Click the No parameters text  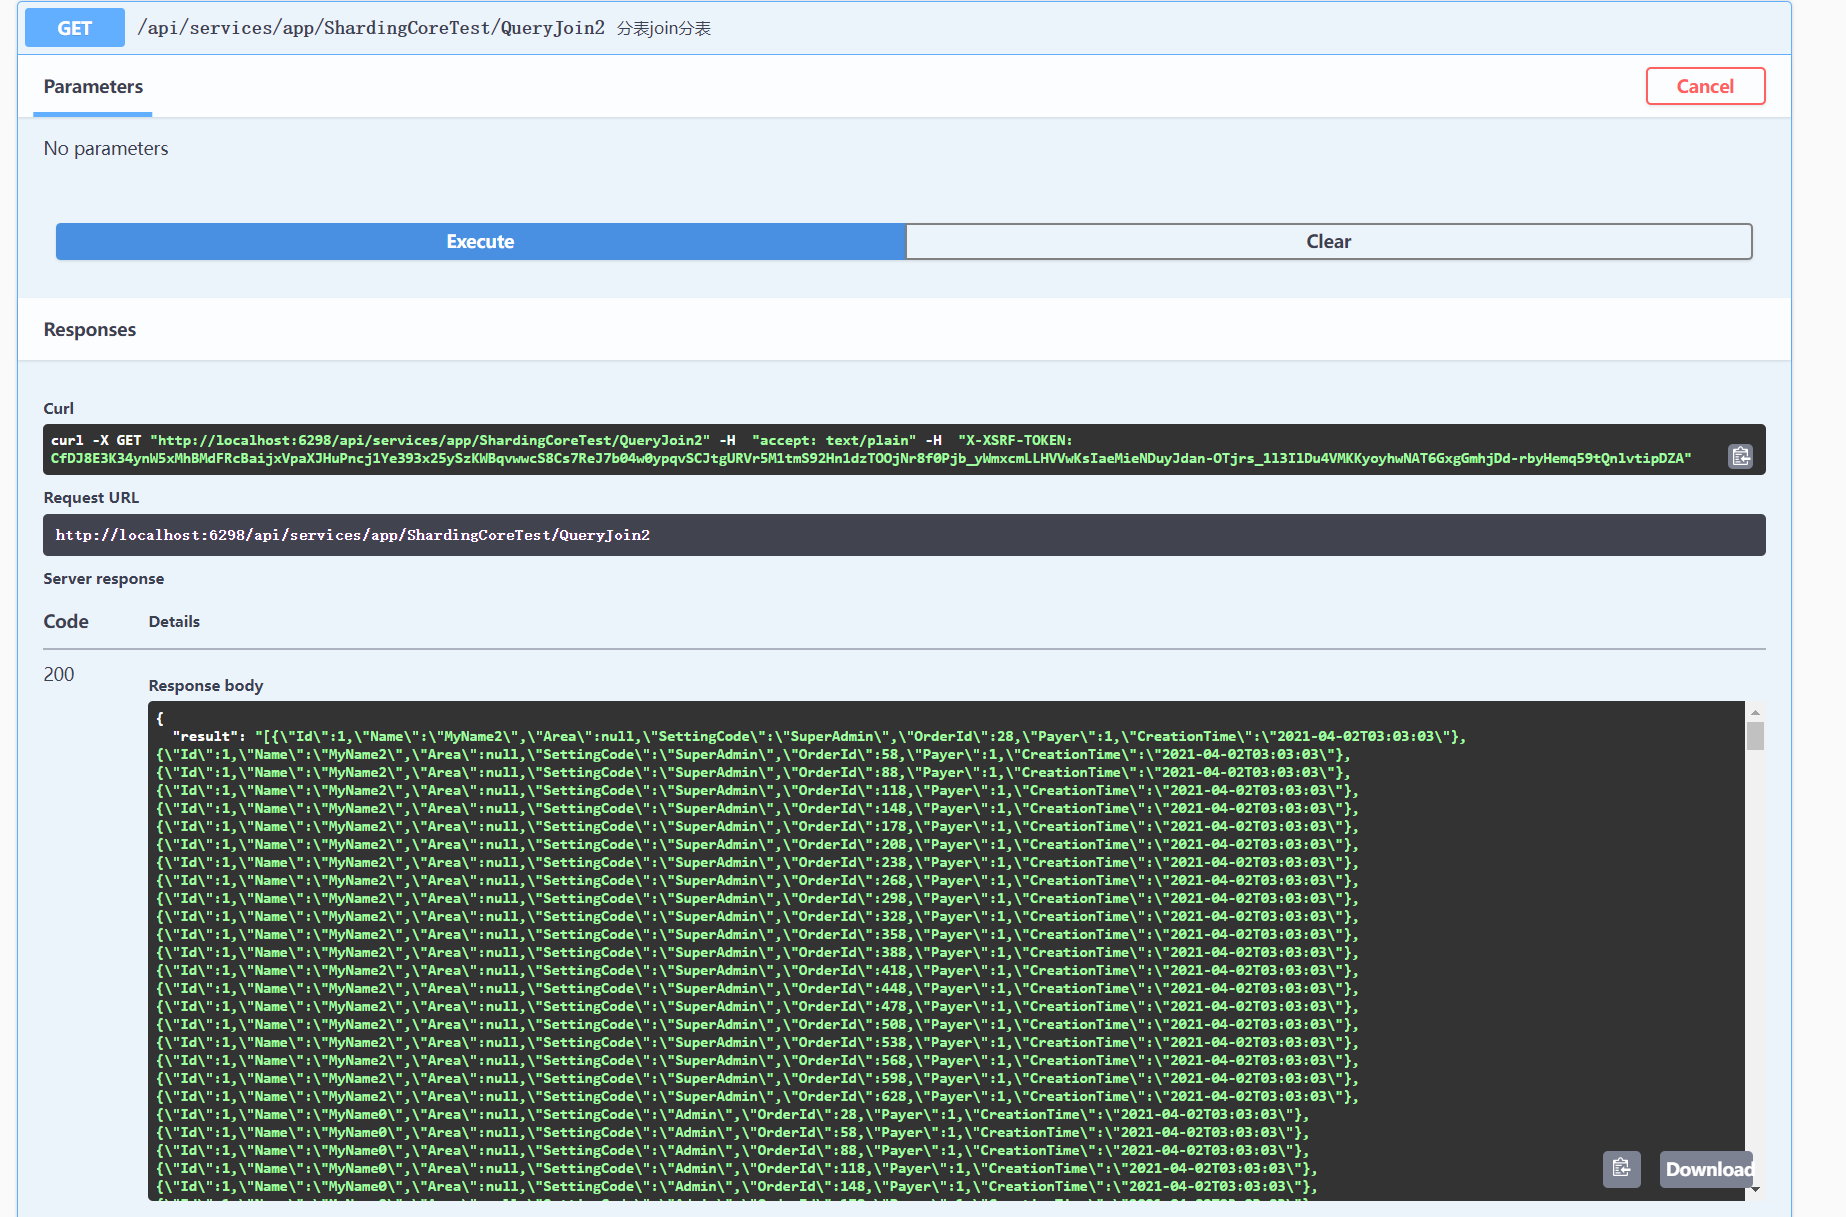pos(106,149)
